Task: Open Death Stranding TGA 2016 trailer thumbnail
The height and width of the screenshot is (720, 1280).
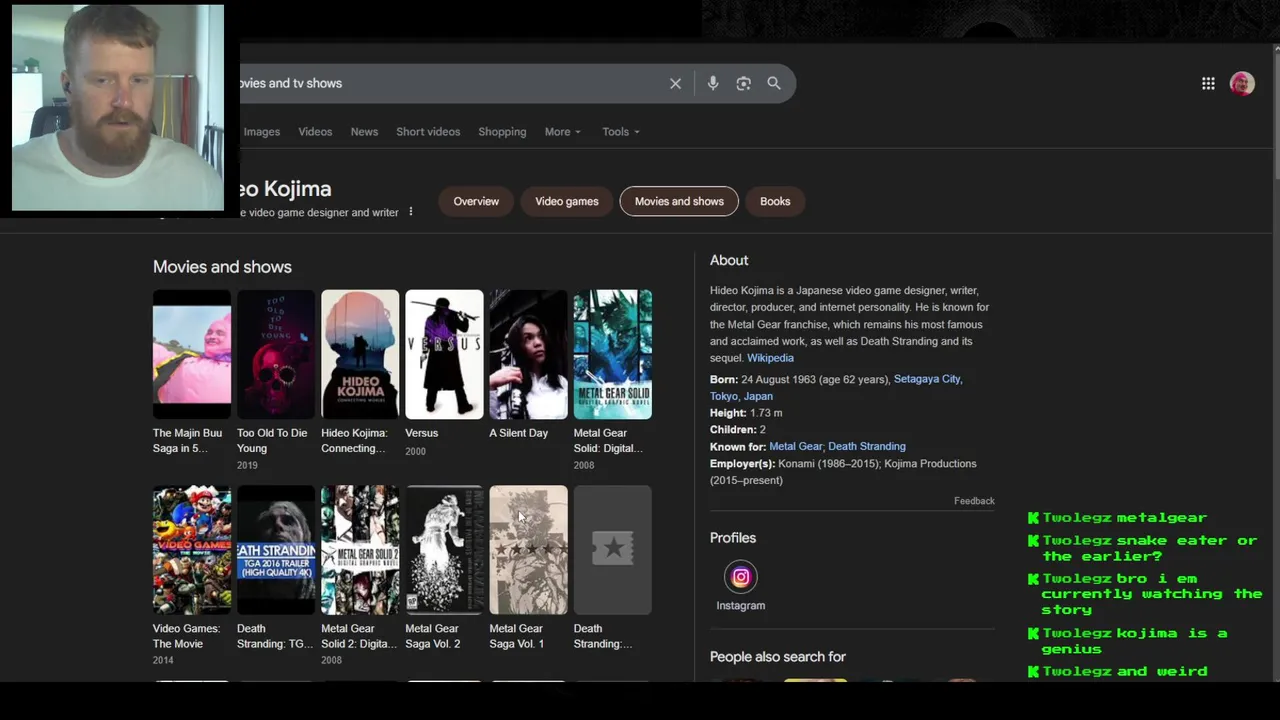Action: pyautogui.click(x=276, y=550)
